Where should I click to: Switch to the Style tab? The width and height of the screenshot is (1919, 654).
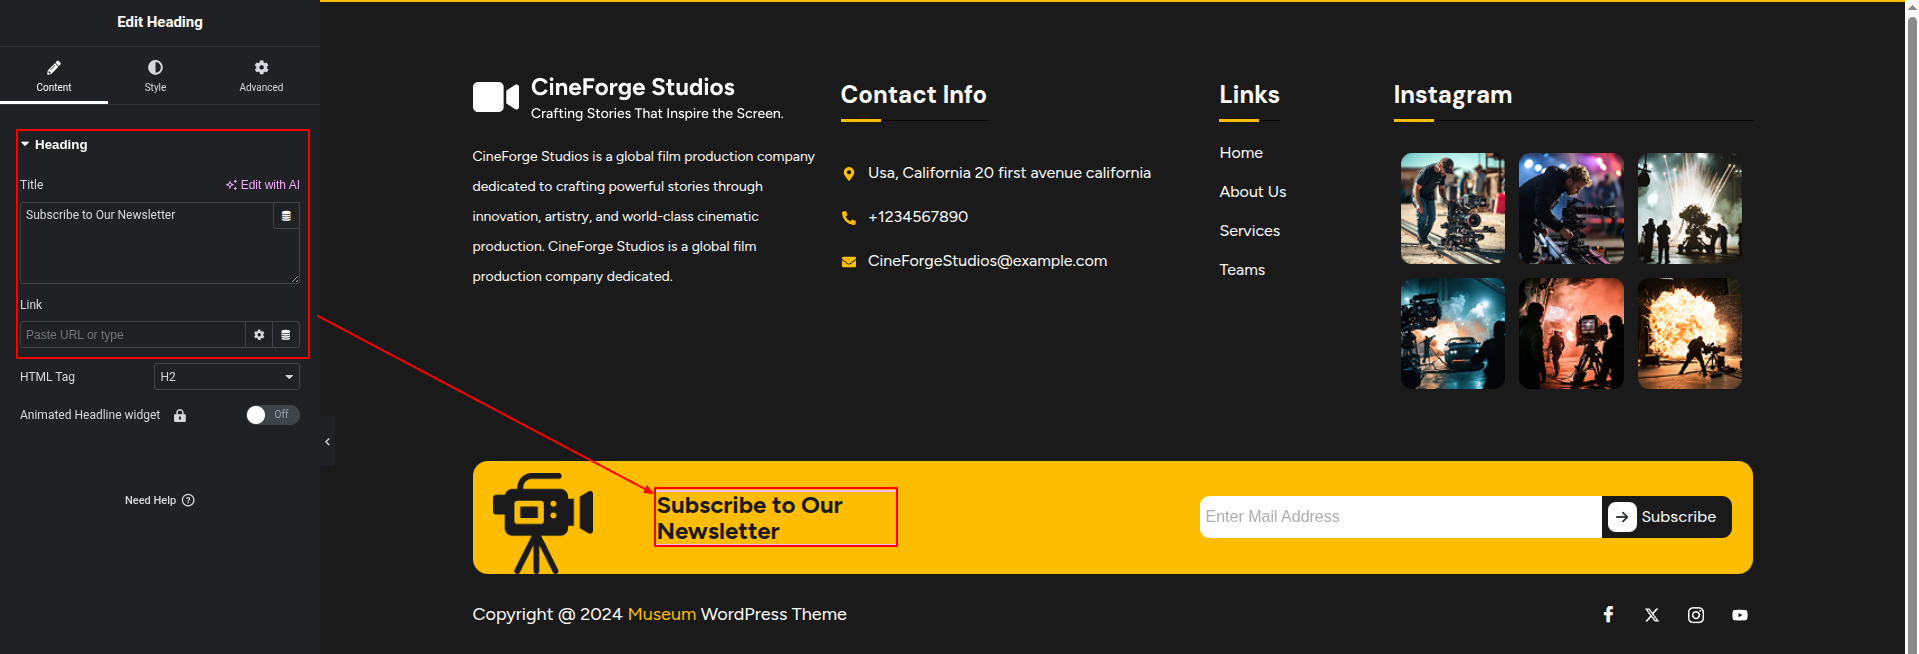(155, 75)
